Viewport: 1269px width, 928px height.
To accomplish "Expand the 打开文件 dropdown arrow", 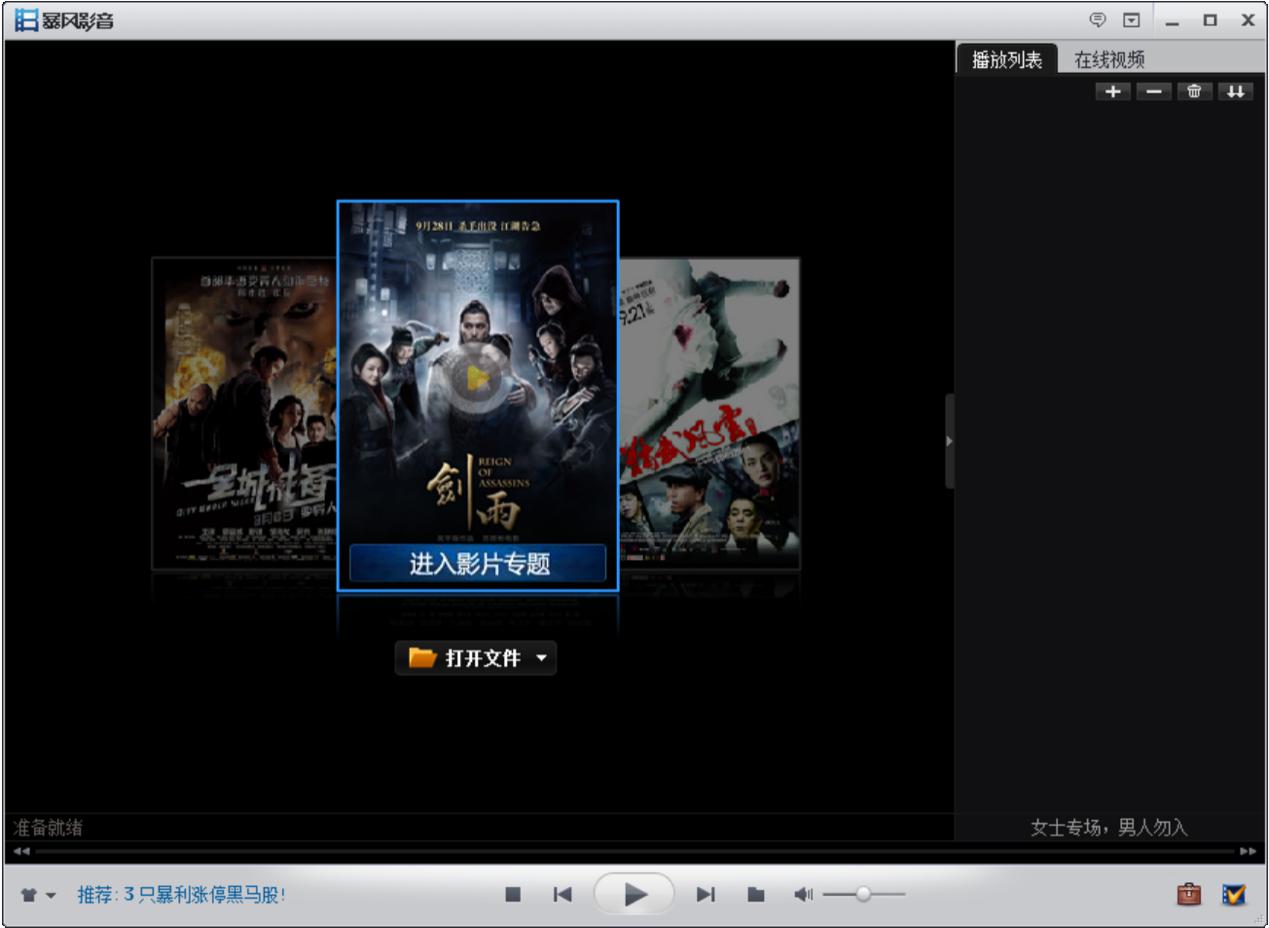I will [542, 658].
